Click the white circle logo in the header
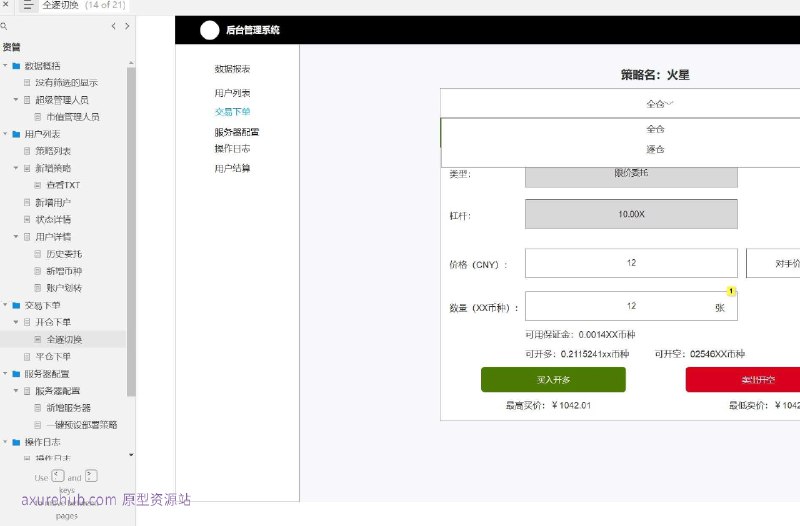 point(209,30)
